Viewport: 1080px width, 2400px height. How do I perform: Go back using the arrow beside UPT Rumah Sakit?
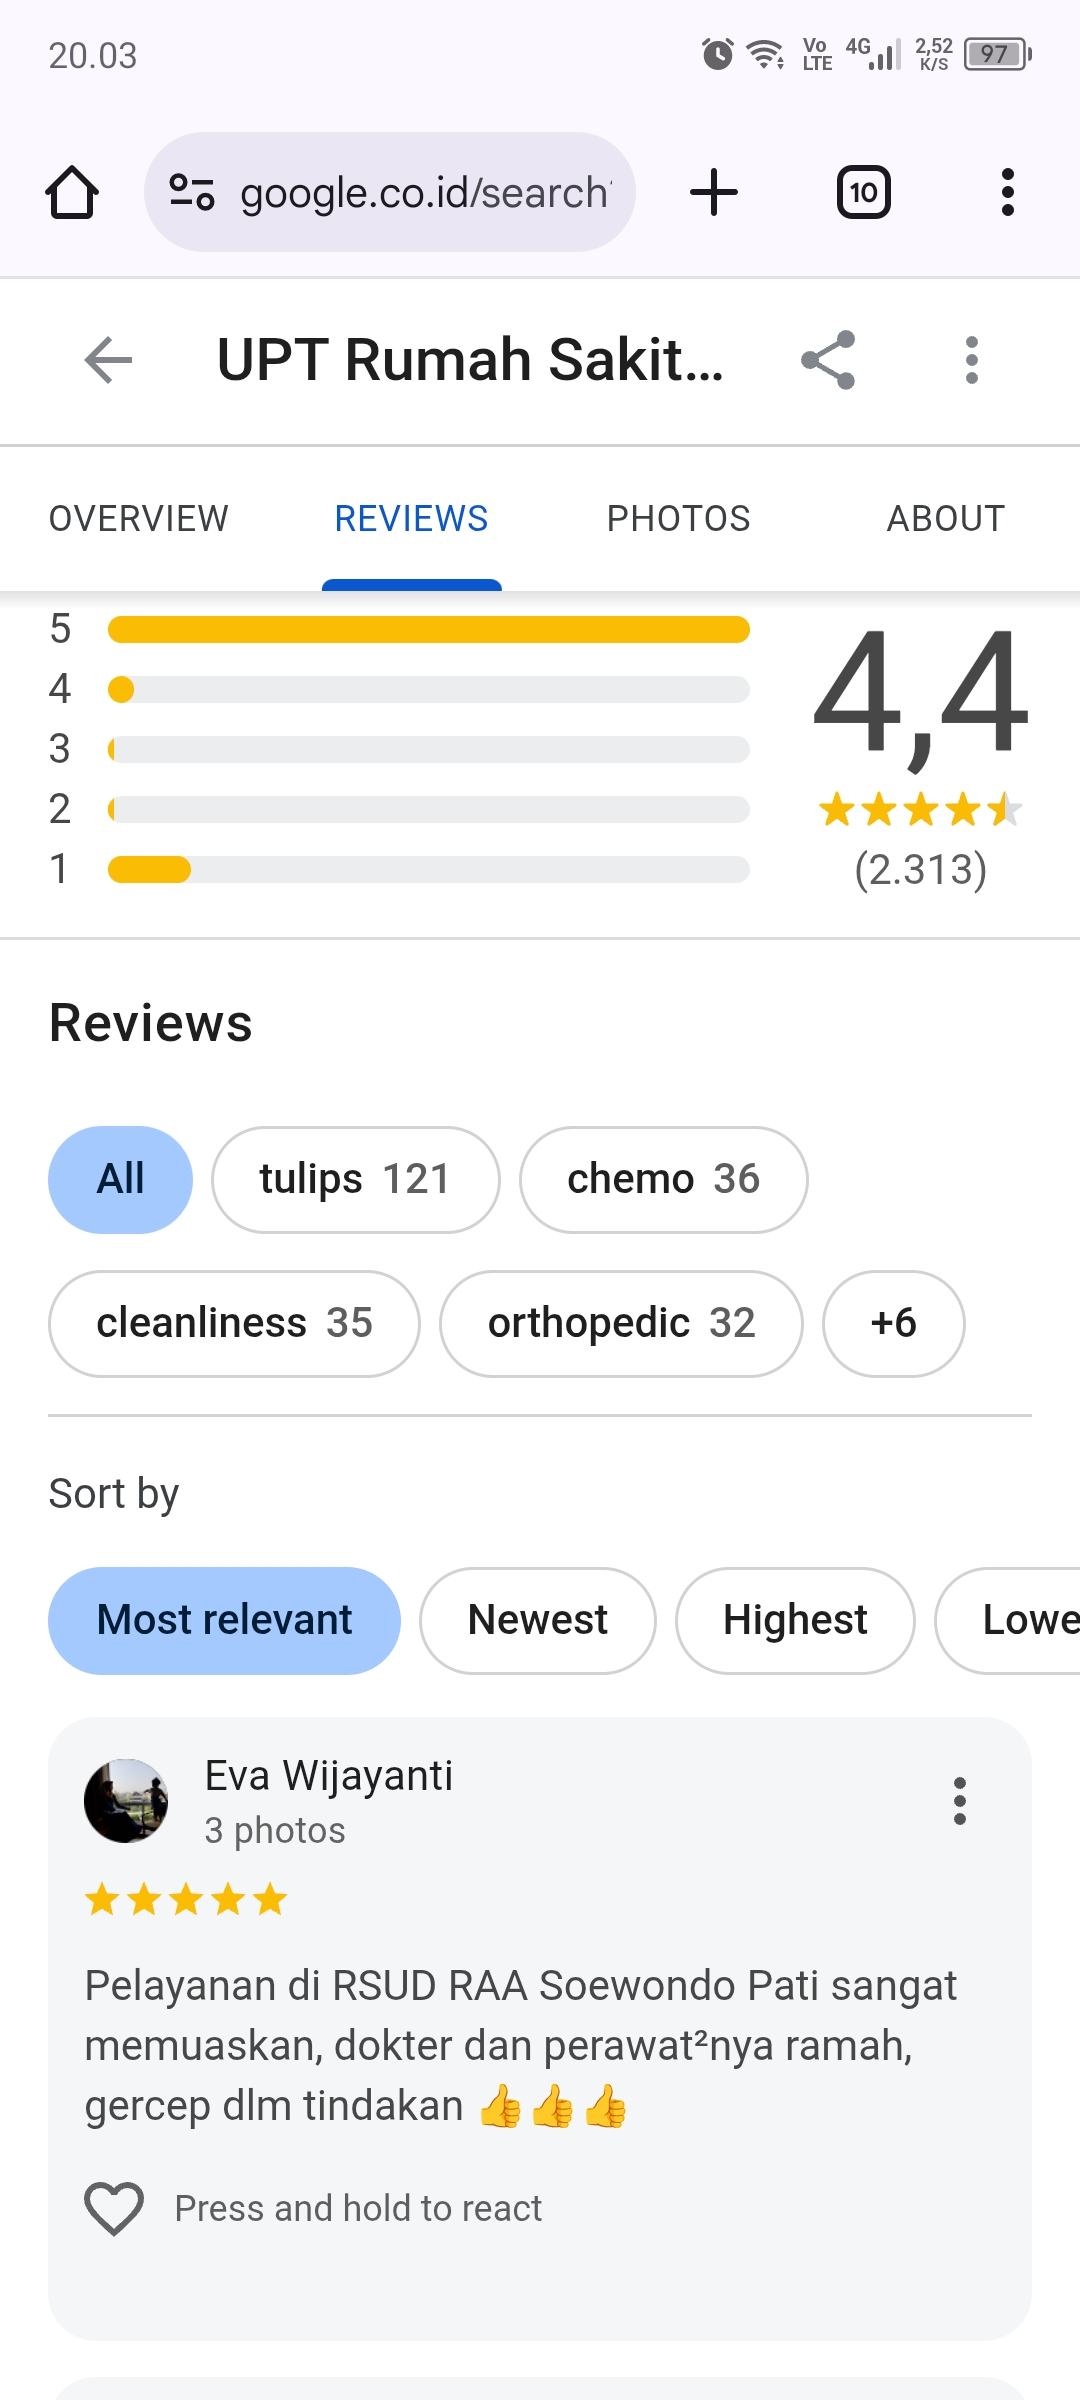(x=109, y=360)
